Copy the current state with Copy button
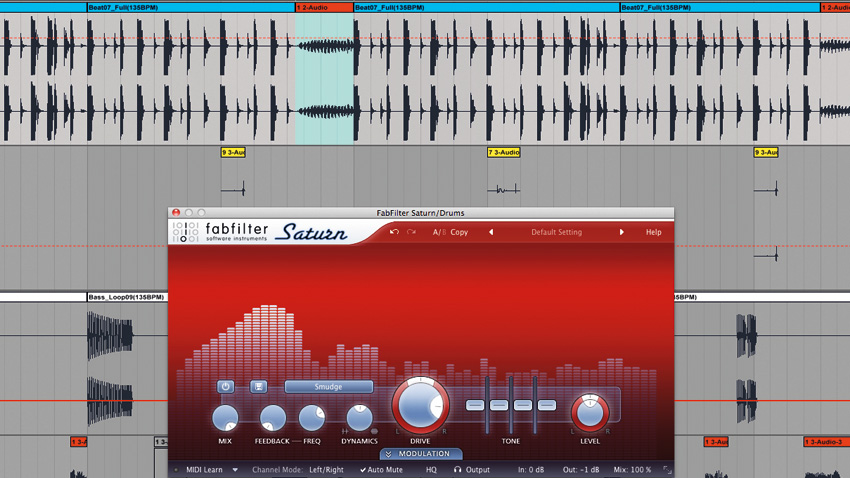 tap(459, 232)
